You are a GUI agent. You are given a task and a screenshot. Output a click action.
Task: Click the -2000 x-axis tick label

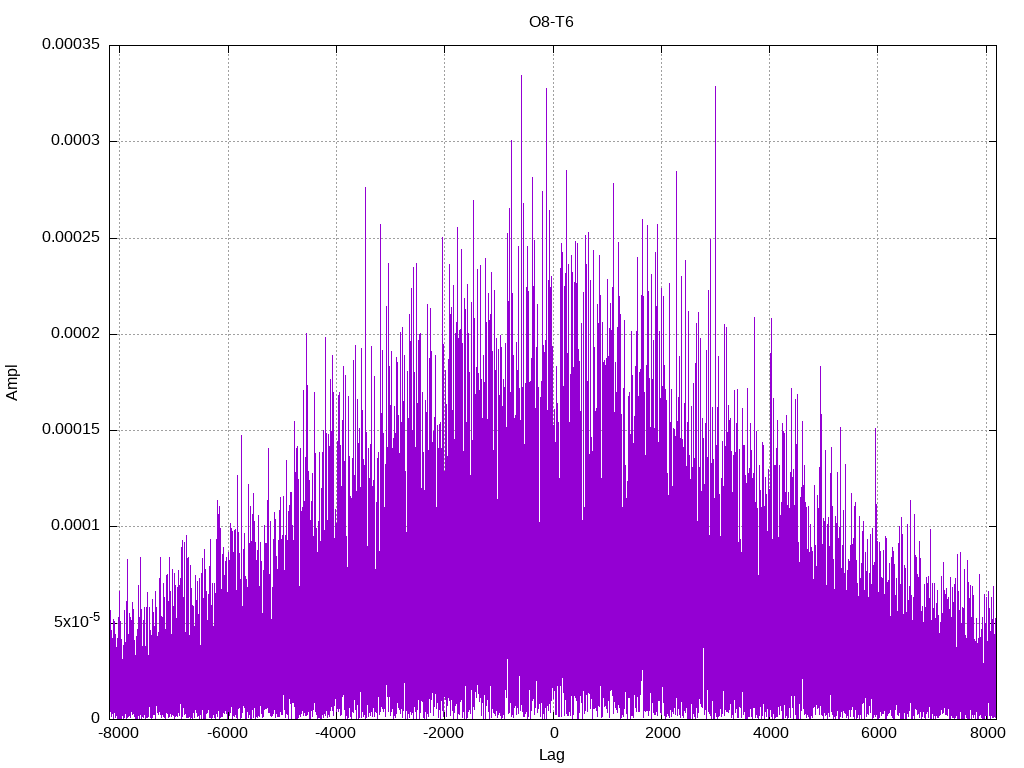pos(443,733)
